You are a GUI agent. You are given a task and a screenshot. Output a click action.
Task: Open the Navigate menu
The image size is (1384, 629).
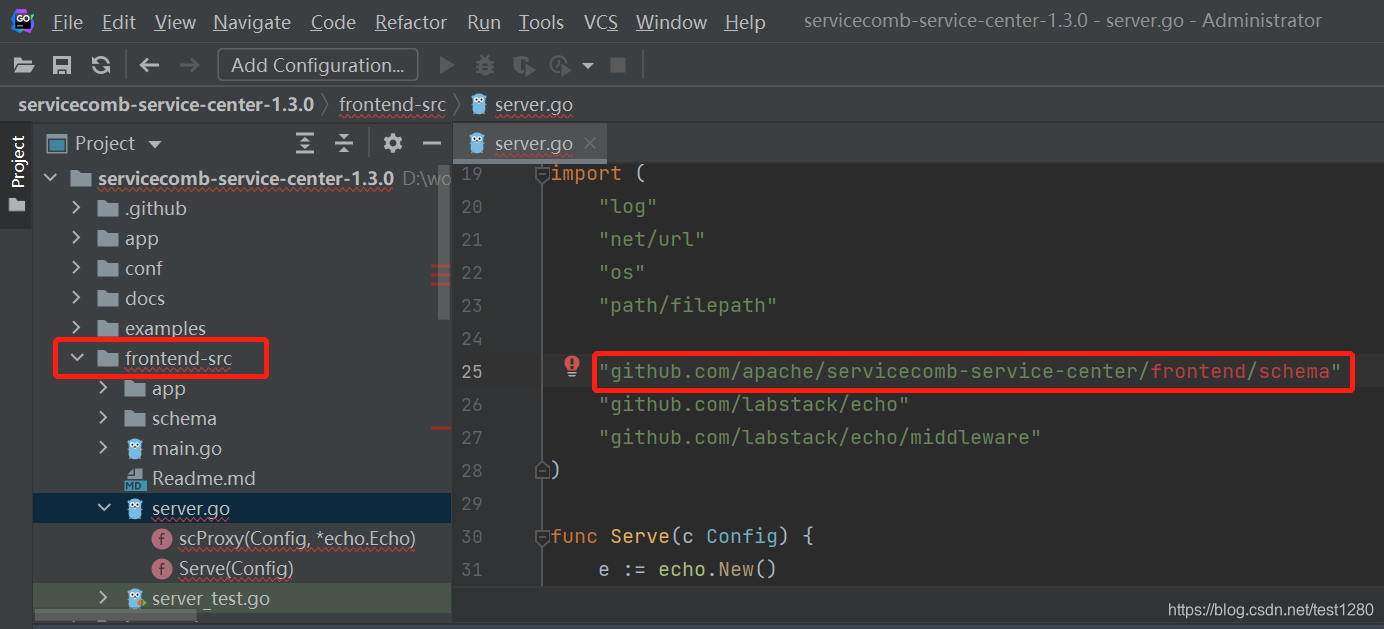pos(252,21)
